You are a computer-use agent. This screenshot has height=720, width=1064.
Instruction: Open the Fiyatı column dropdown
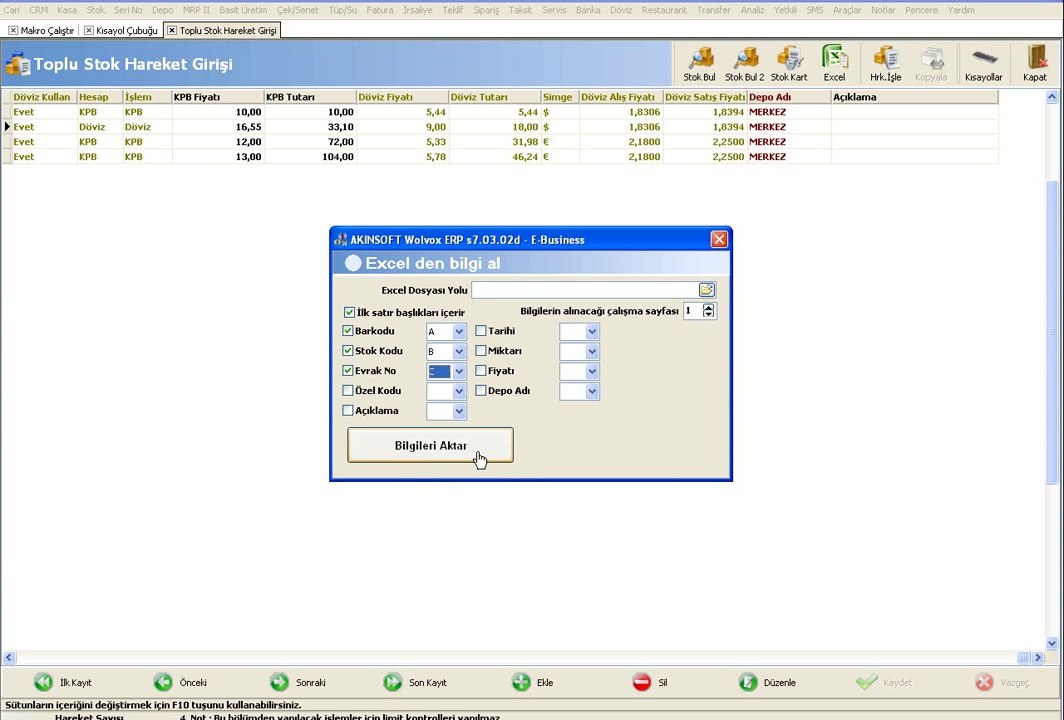coord(592,371)
